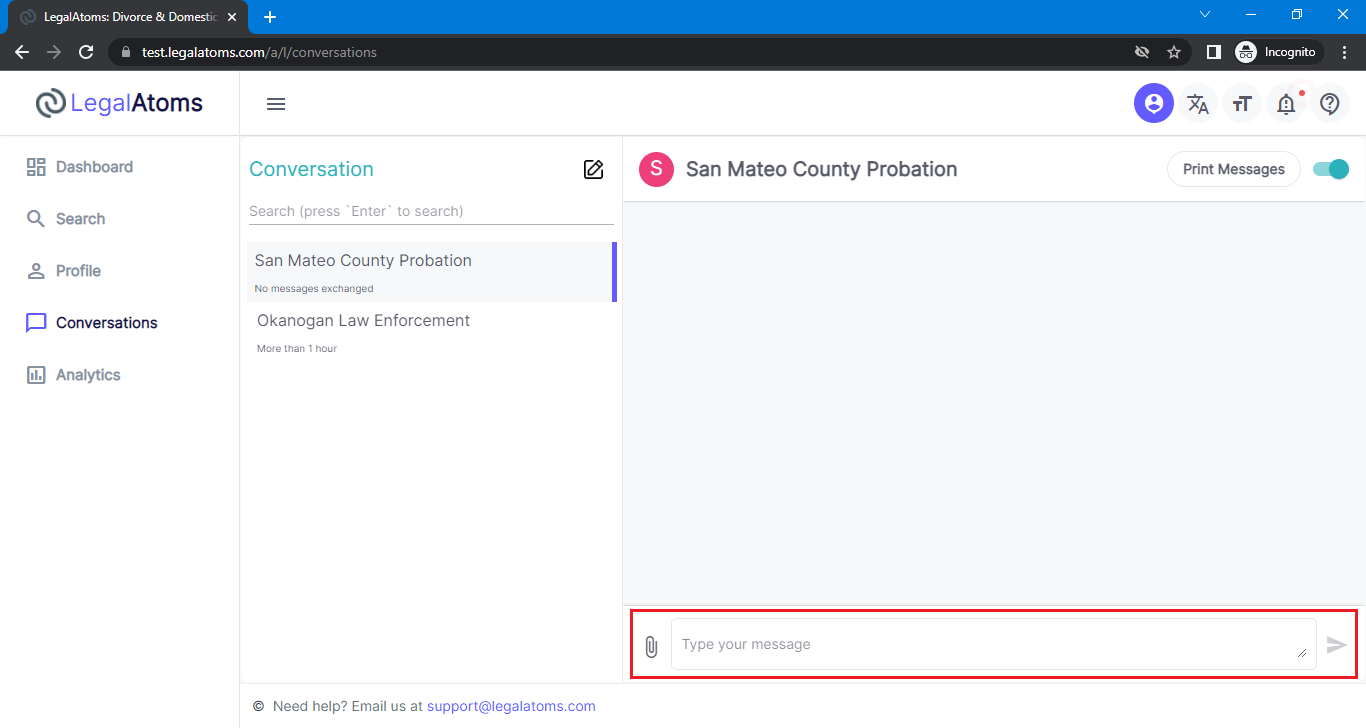Click 'No messages exchanged' text

point(314,289)
